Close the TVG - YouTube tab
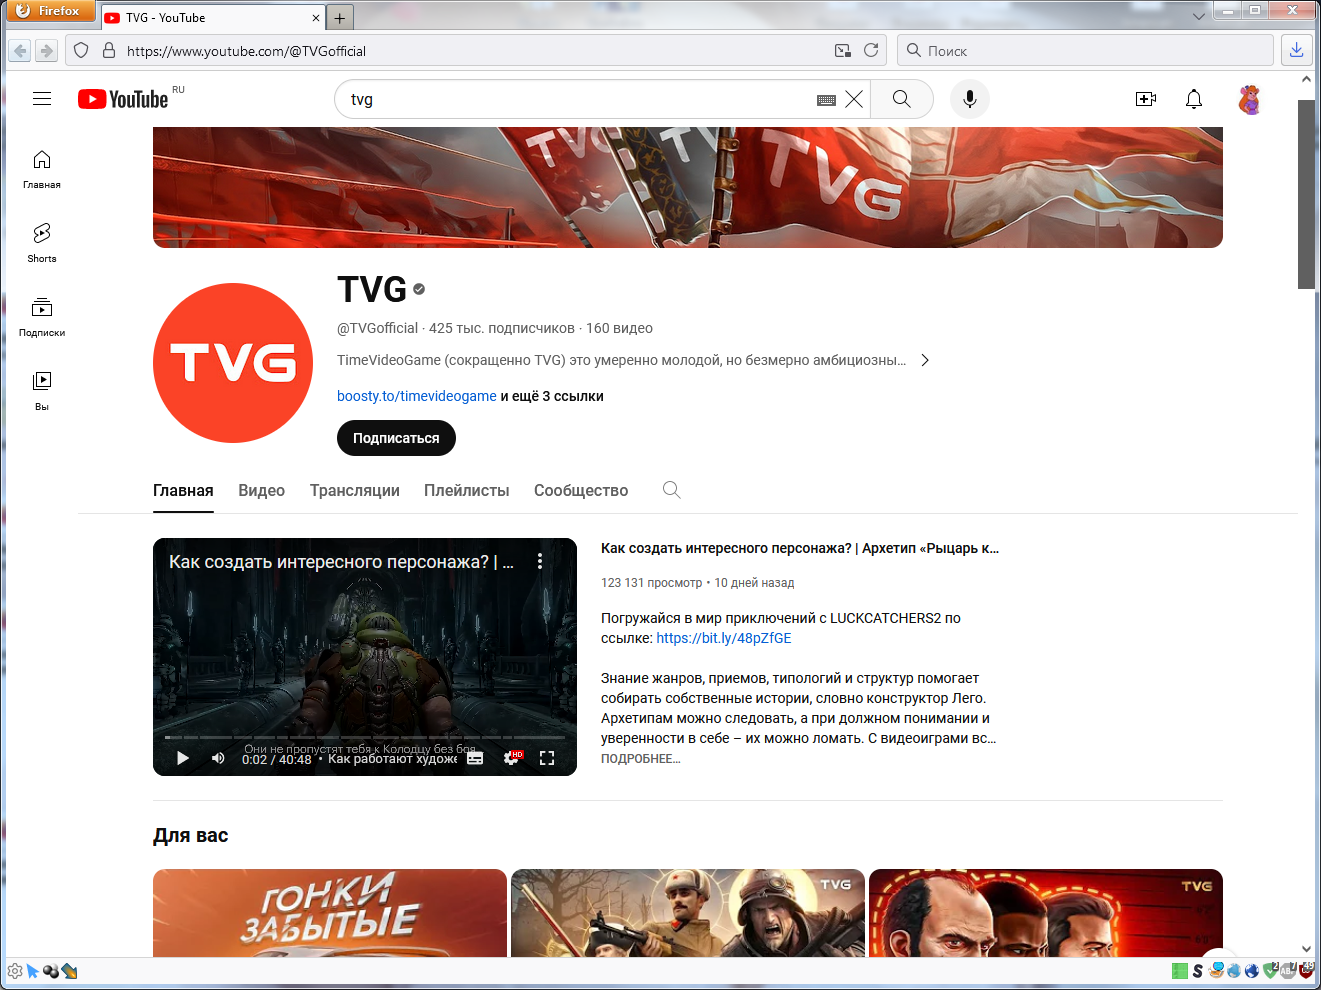Viewport: 1321px width, 990px height. coord(316,18)
